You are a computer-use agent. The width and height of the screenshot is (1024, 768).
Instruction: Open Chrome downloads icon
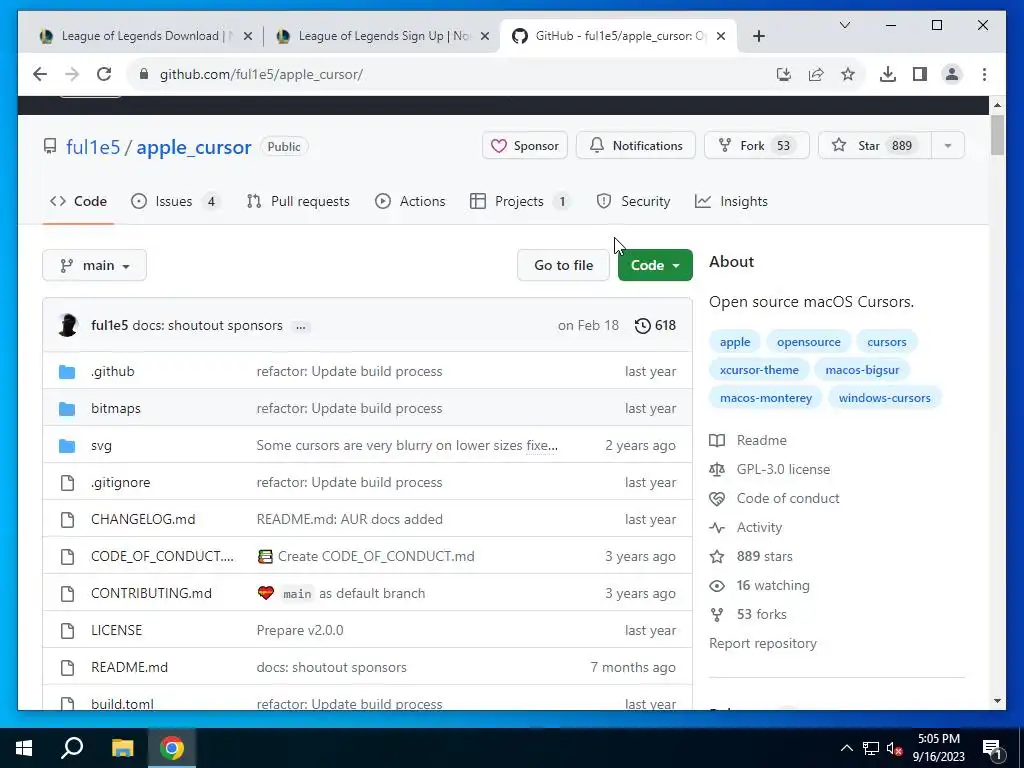click(888, 74)
